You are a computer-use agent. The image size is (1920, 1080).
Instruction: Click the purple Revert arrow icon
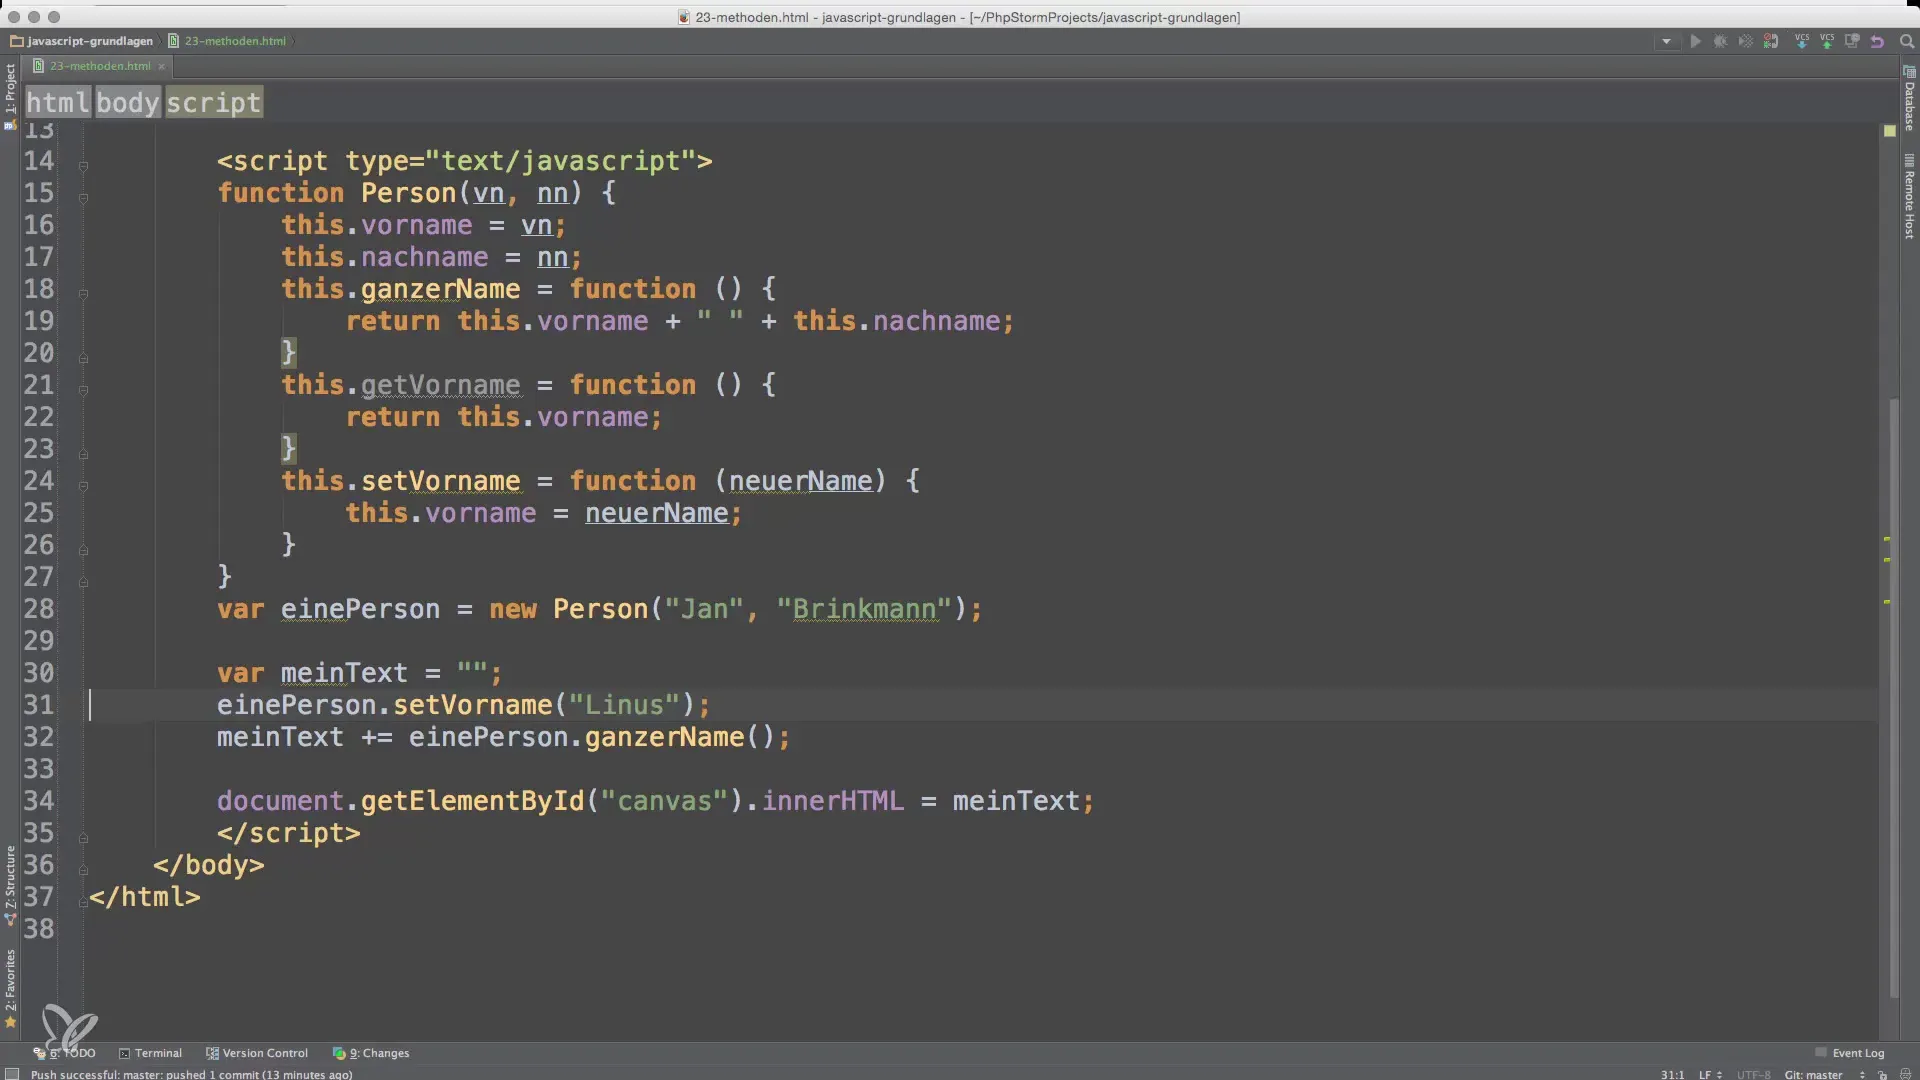pyautogui.click(x=1877, y=42)
